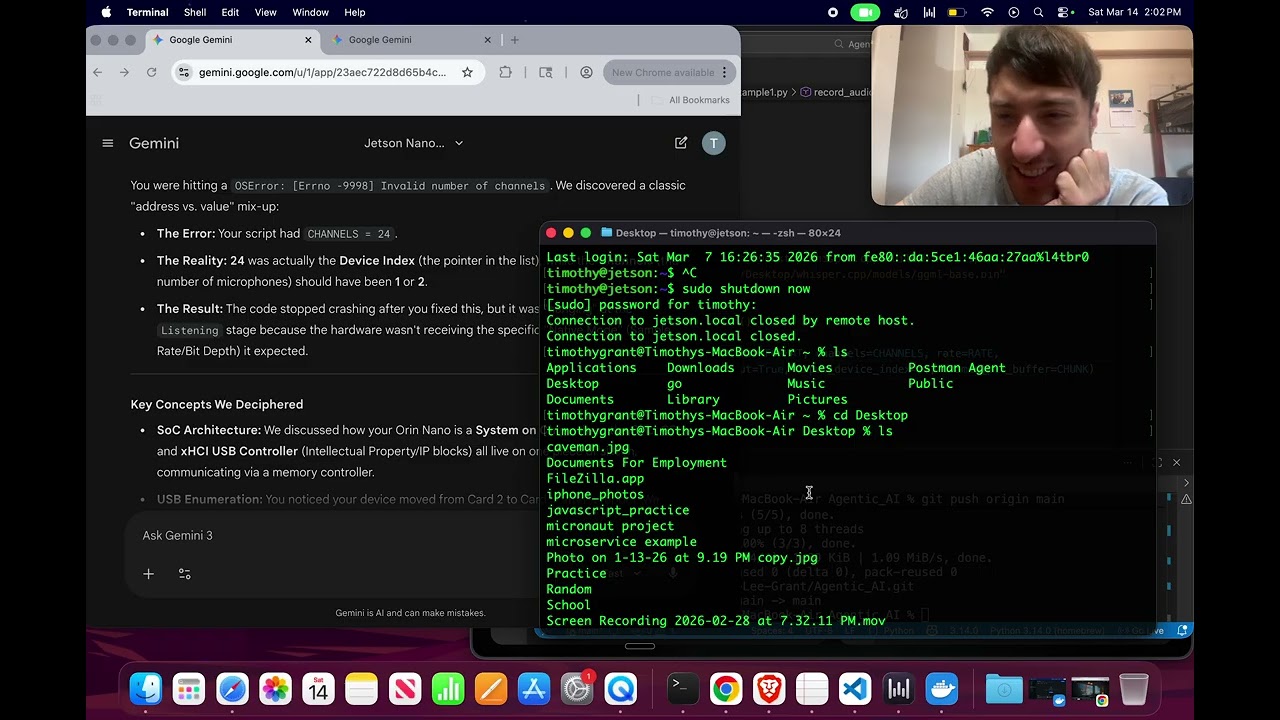Bookmark this page with the star icon

tap(467, 72)
